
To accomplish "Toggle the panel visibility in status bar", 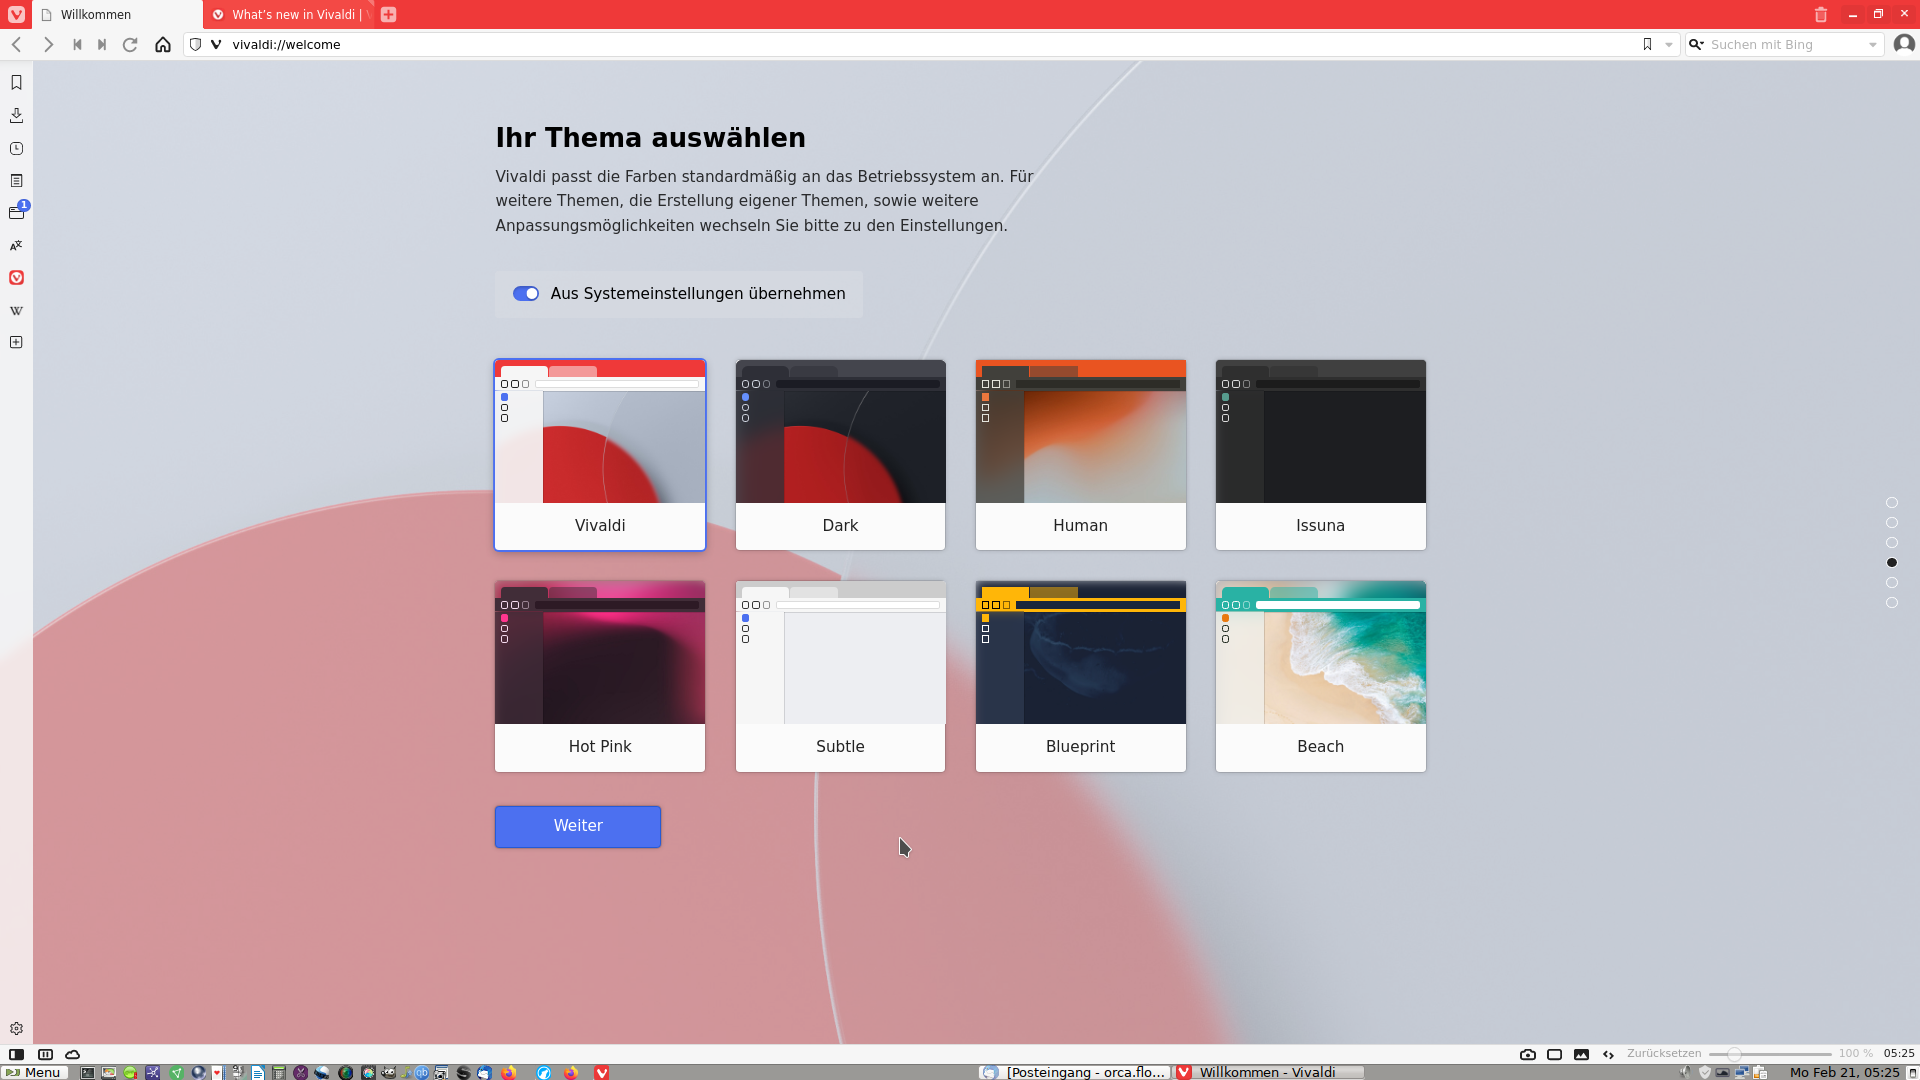I will [x=17, y=1054].
